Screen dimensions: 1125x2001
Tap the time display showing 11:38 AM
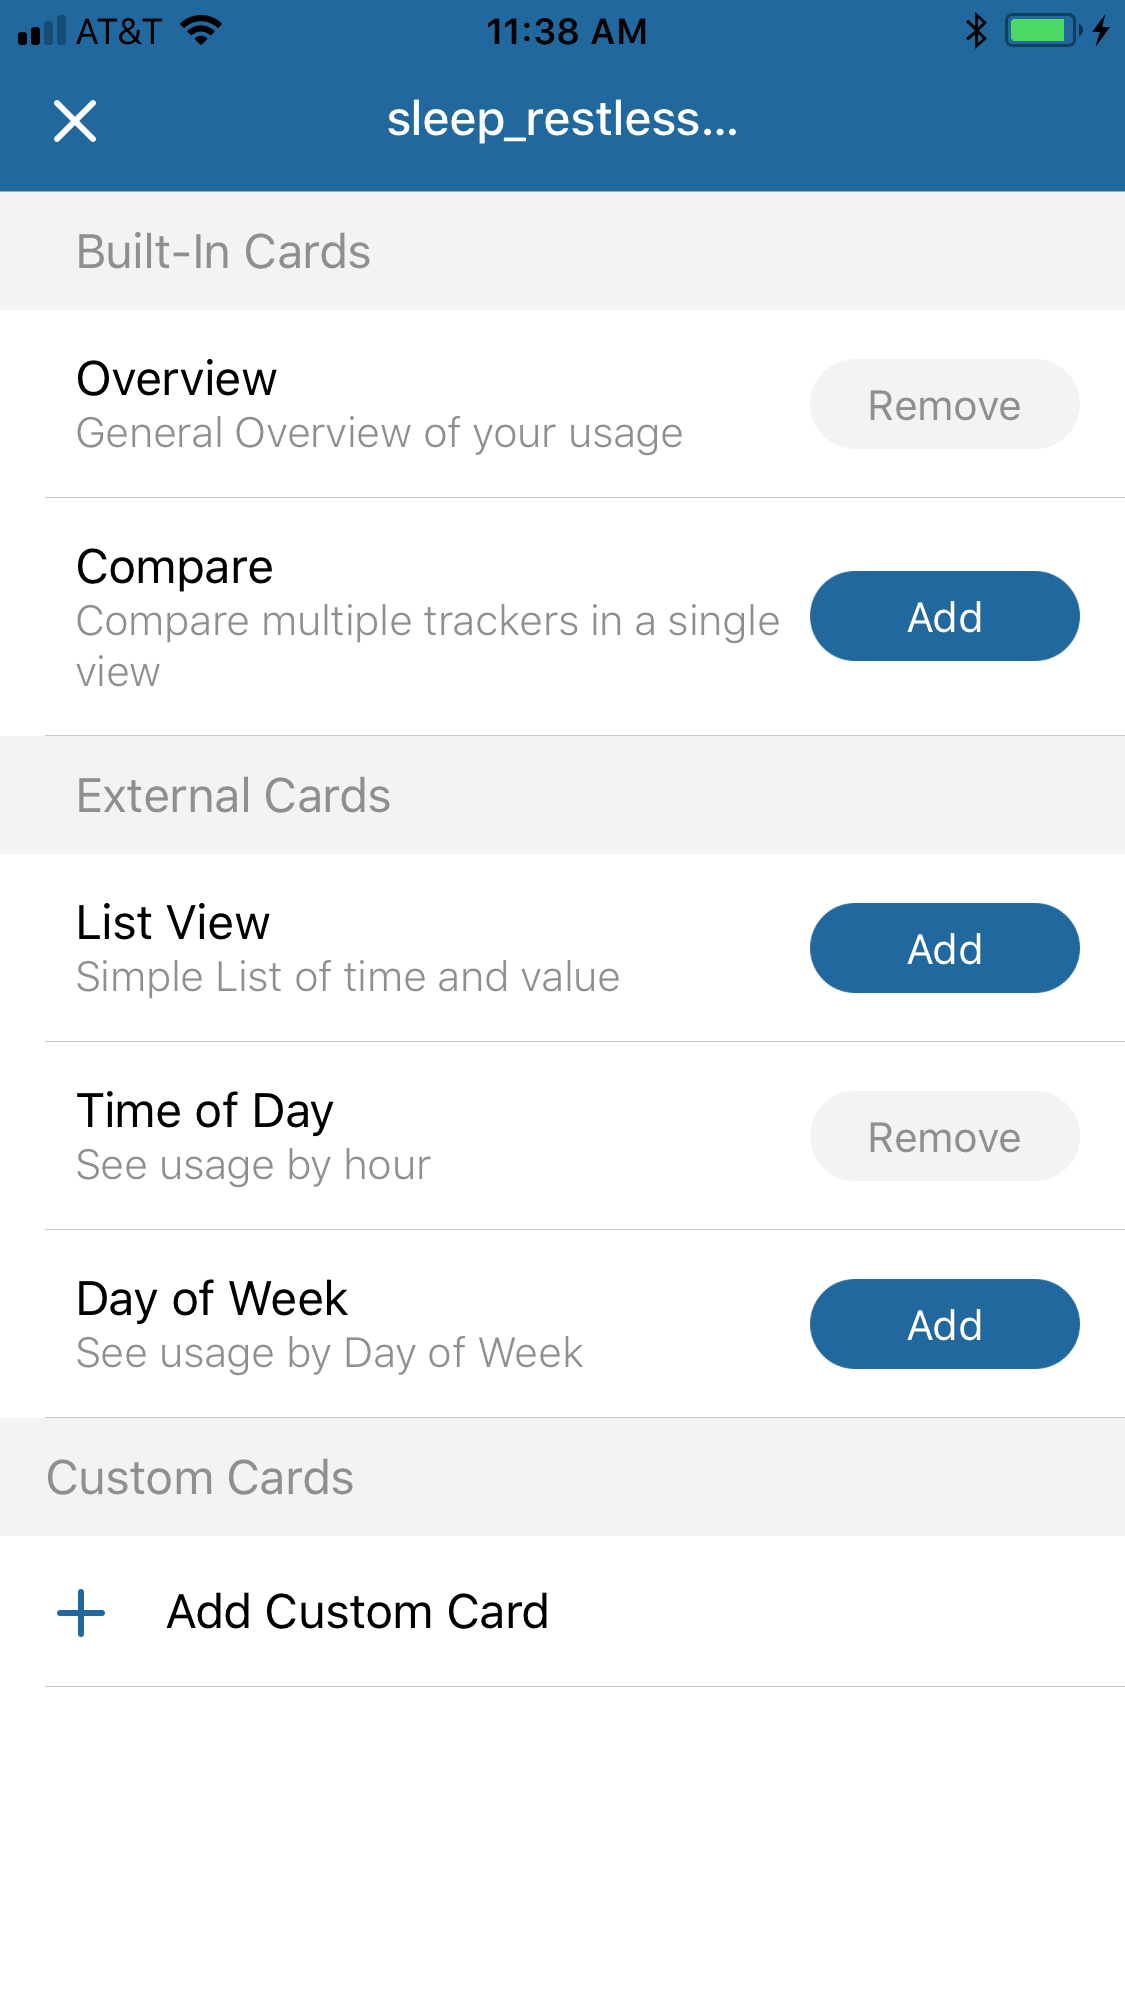pos(566,30)
